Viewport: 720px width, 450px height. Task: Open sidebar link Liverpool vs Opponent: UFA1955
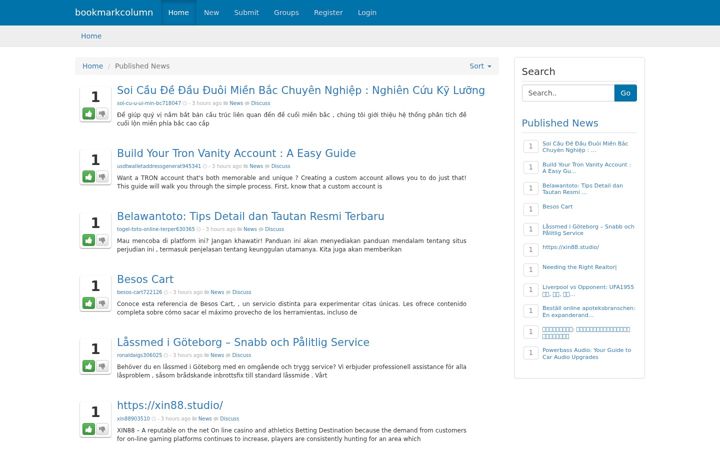click(x=588, y=290)
